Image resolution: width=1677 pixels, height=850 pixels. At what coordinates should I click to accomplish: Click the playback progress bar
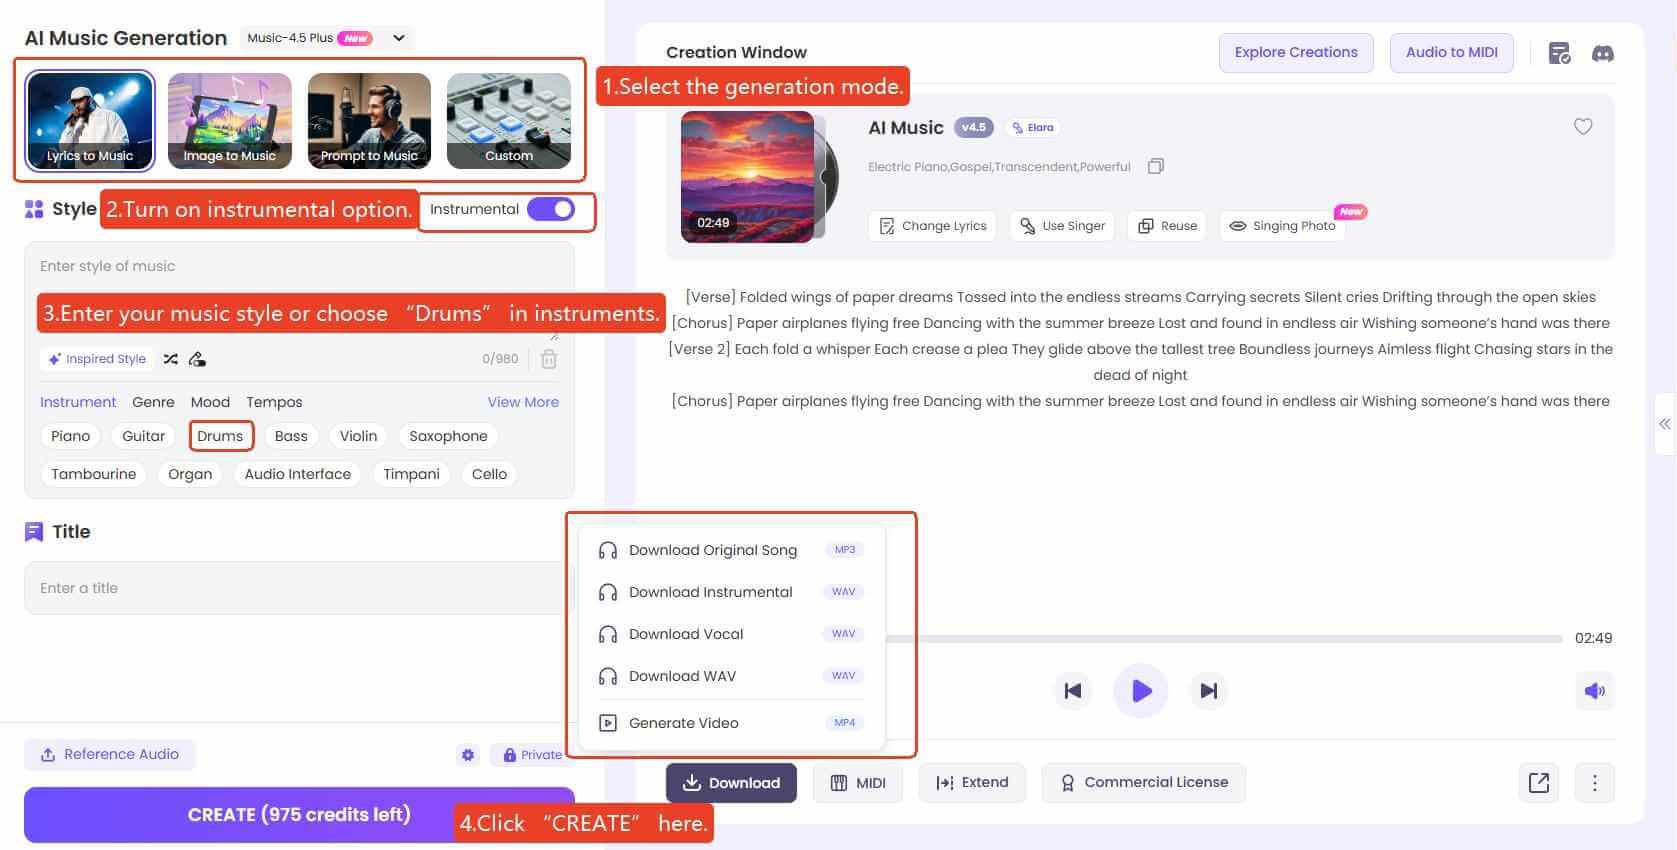coord(1224,638)
